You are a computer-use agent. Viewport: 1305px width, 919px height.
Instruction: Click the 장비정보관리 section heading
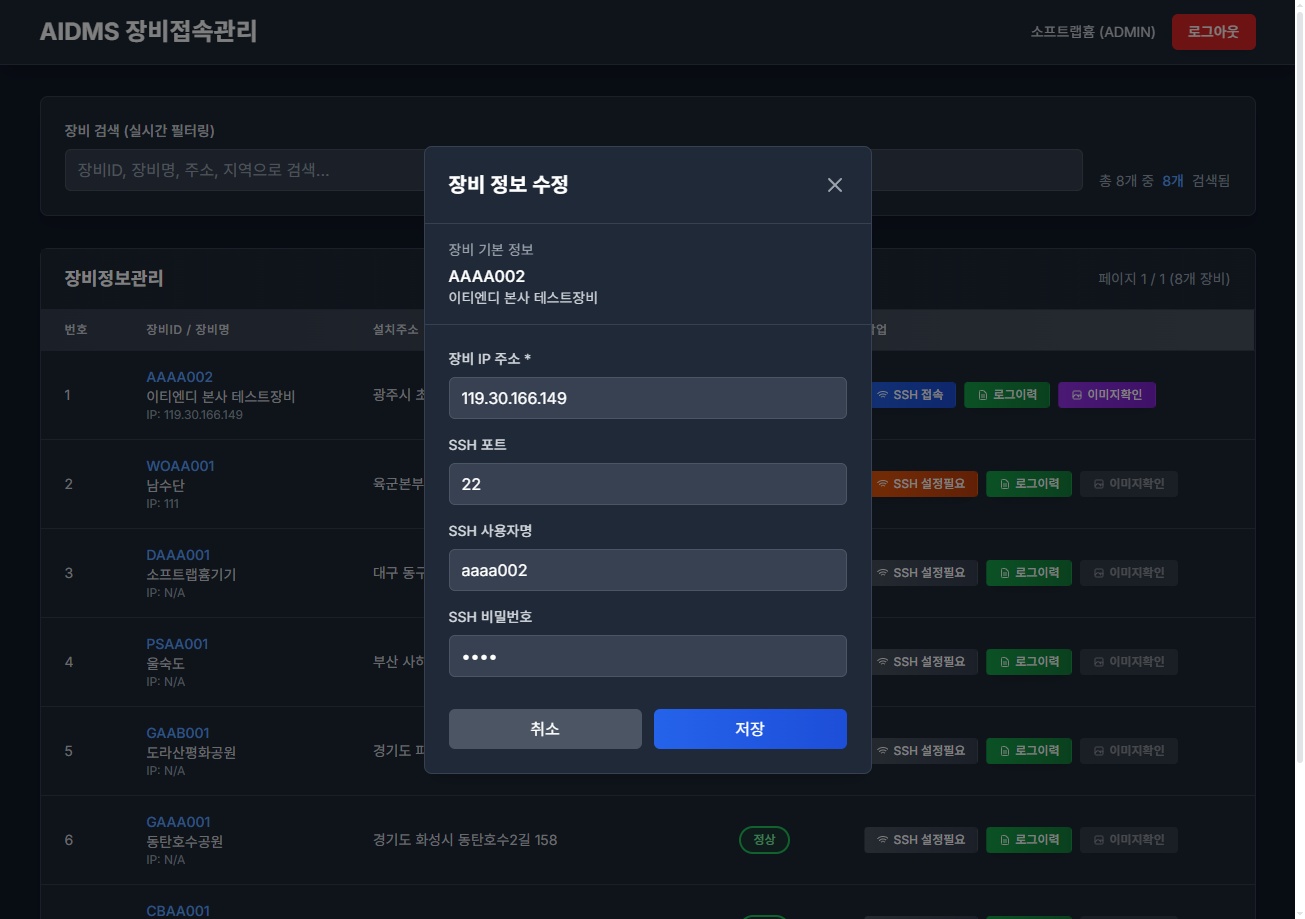(114, 279)
